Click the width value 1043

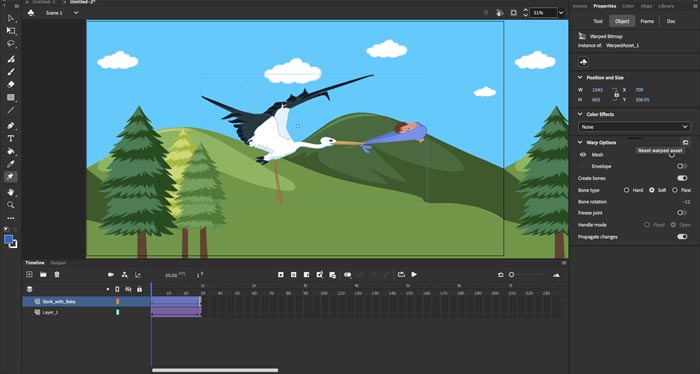coord(597,90)
